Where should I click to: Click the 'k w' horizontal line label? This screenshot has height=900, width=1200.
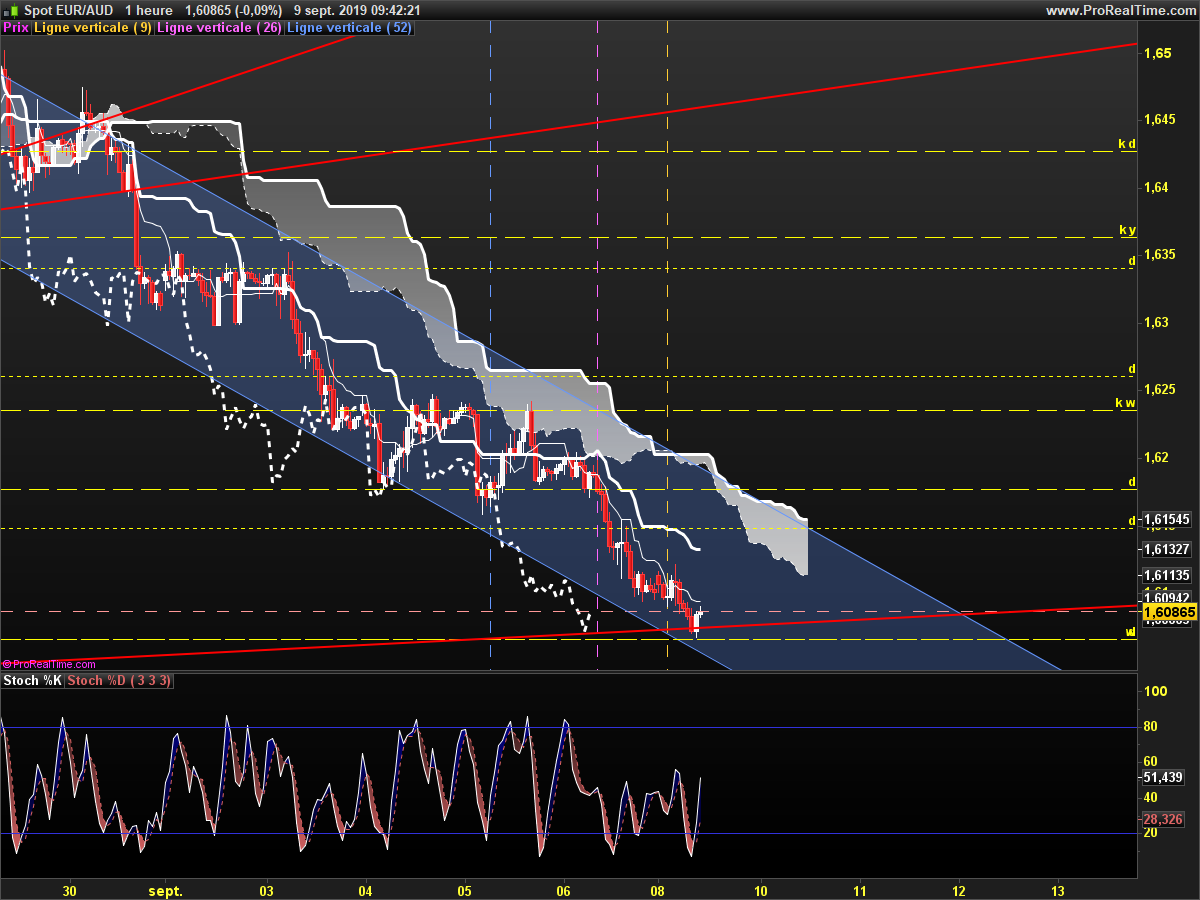pos(1126,403)
